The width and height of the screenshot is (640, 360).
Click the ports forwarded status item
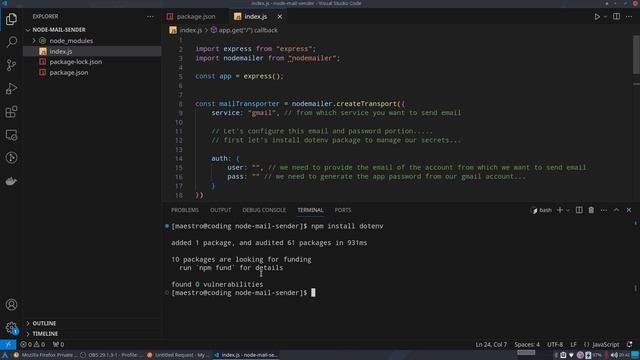point(58,344)
